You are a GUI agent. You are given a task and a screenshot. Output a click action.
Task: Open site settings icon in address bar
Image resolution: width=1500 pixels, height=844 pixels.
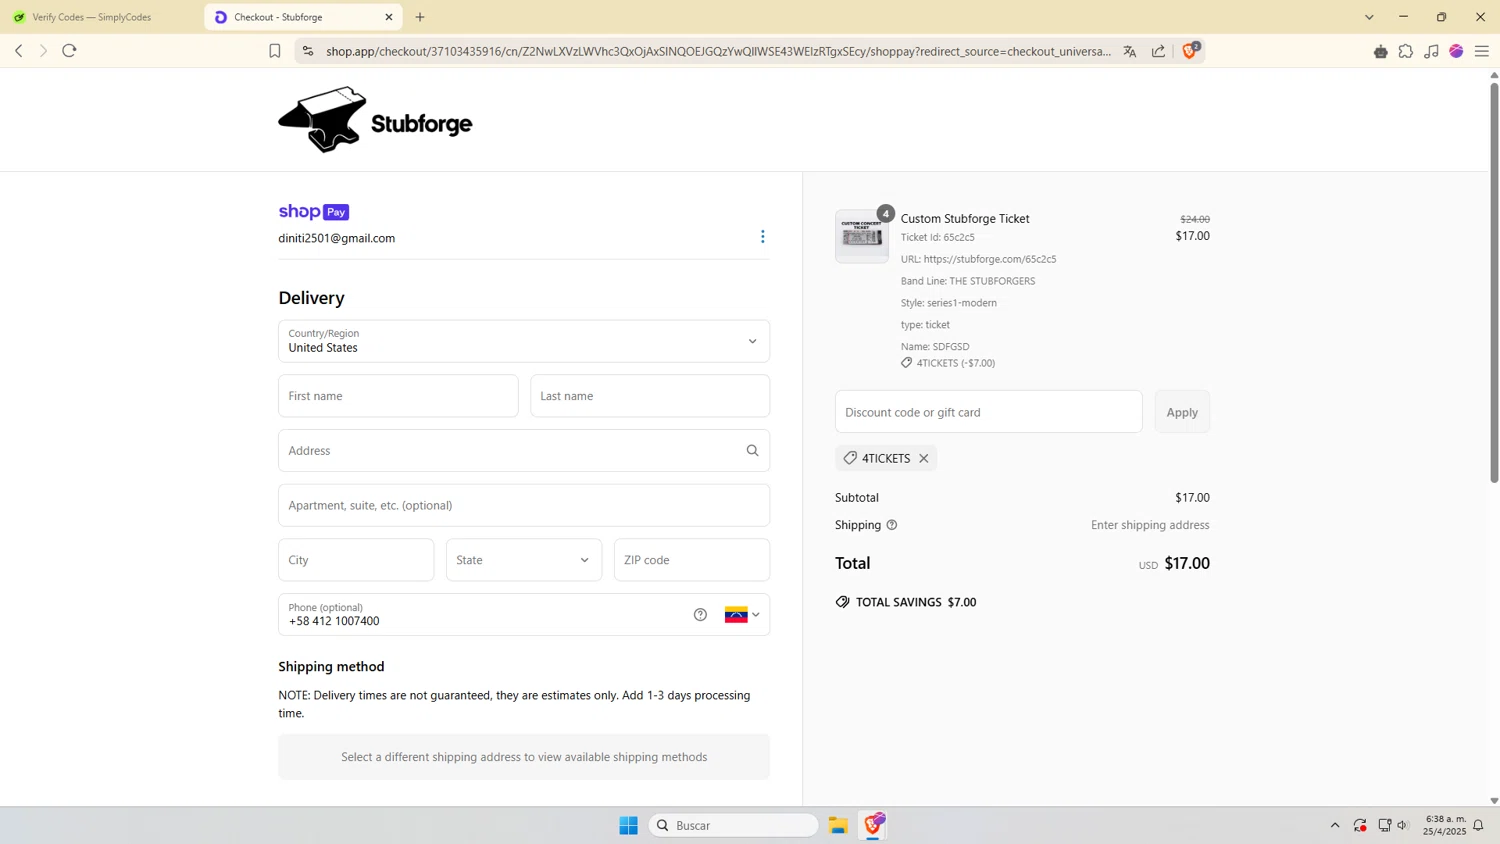308,51
